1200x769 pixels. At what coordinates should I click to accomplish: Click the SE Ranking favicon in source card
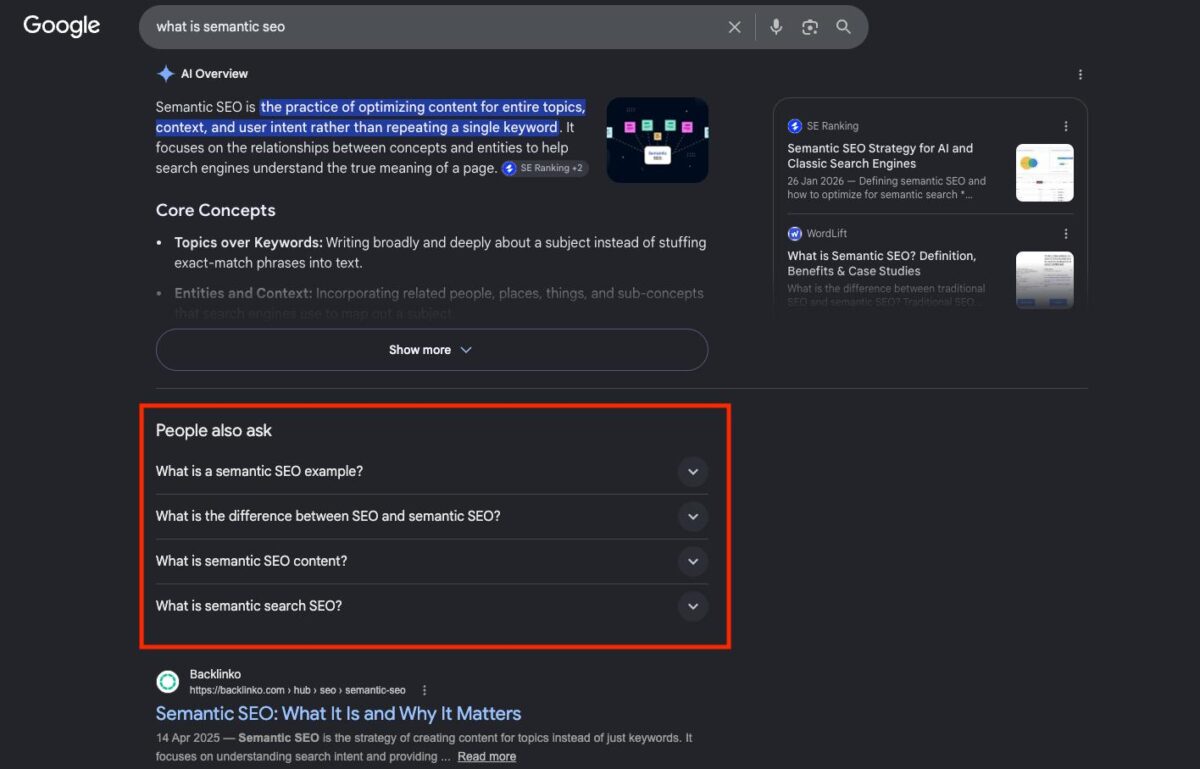795,126
